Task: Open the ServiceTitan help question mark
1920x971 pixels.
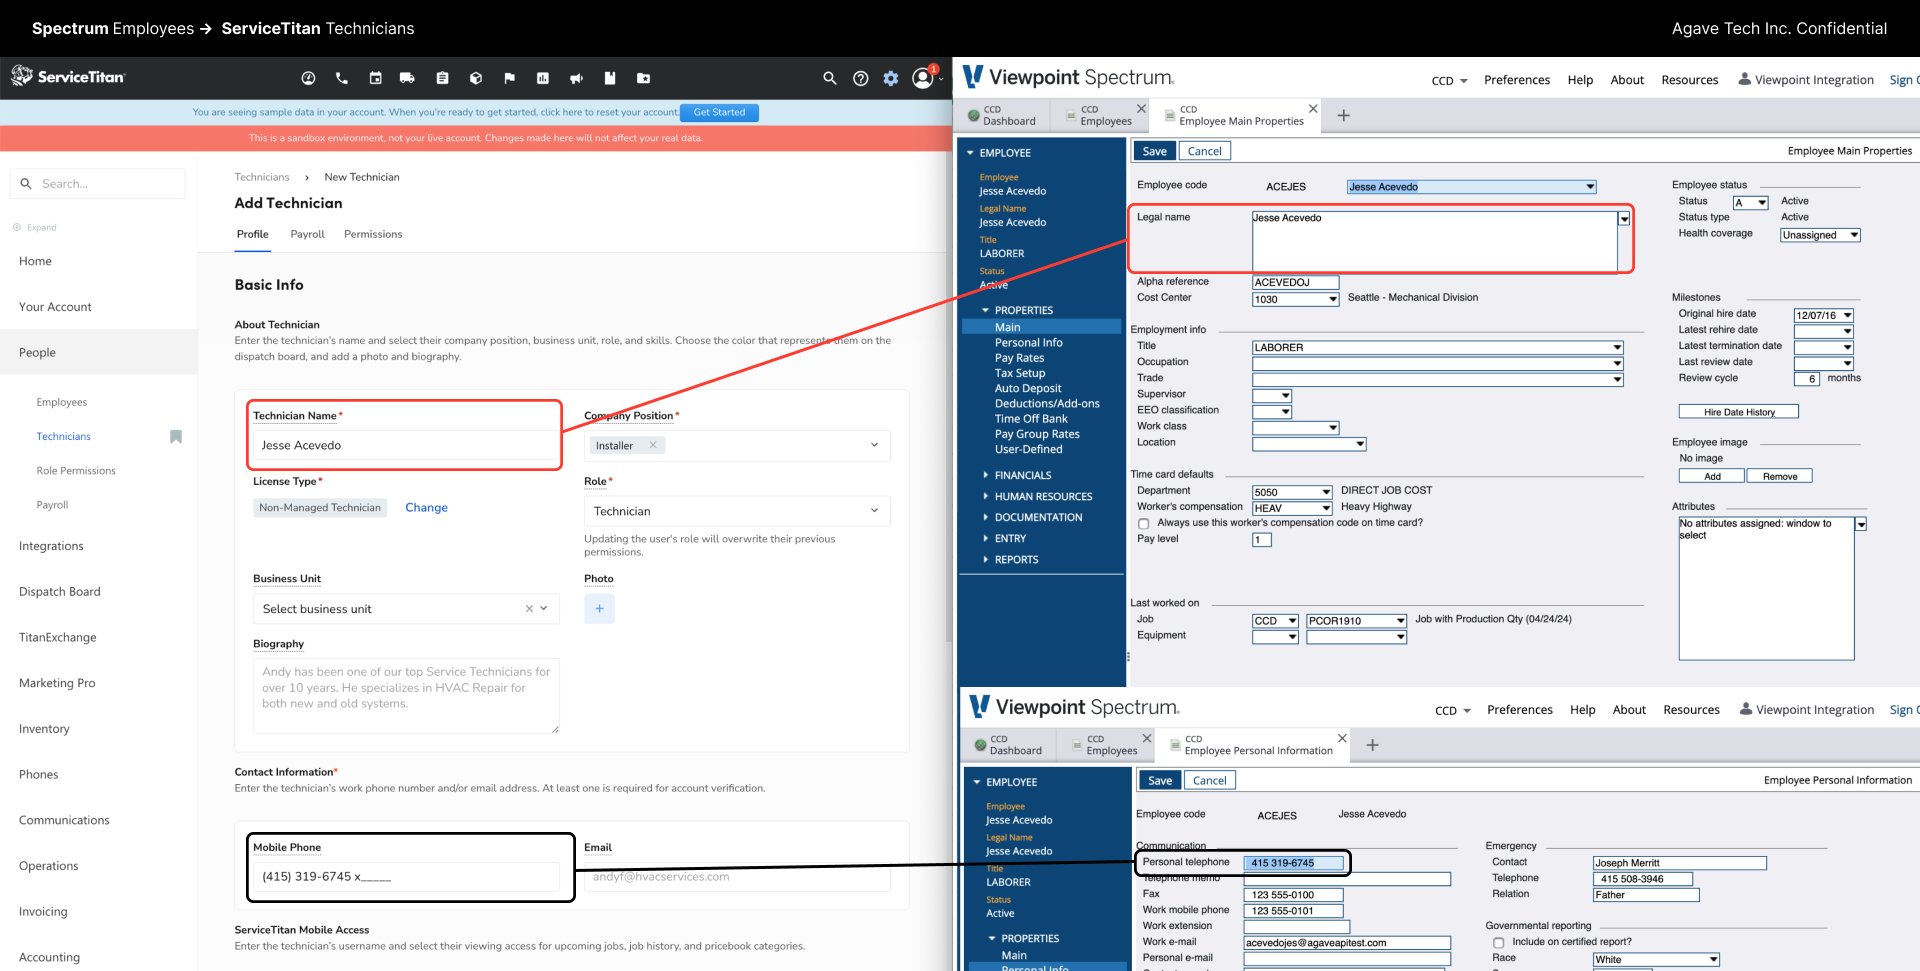Action: 860,78
